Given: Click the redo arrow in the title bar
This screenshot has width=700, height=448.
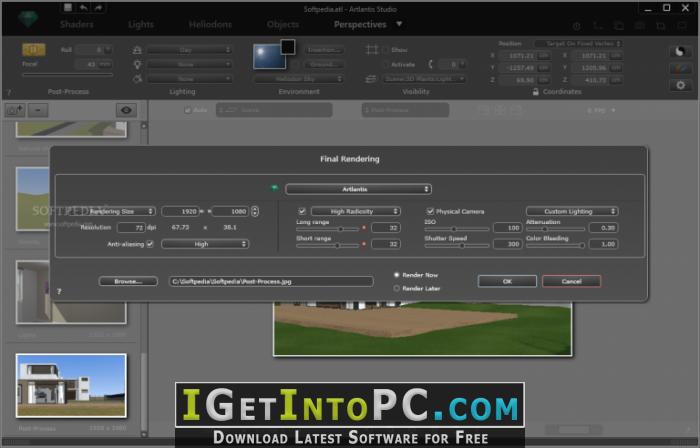Looking at the screenshot, I should click(x=98, y=8).
